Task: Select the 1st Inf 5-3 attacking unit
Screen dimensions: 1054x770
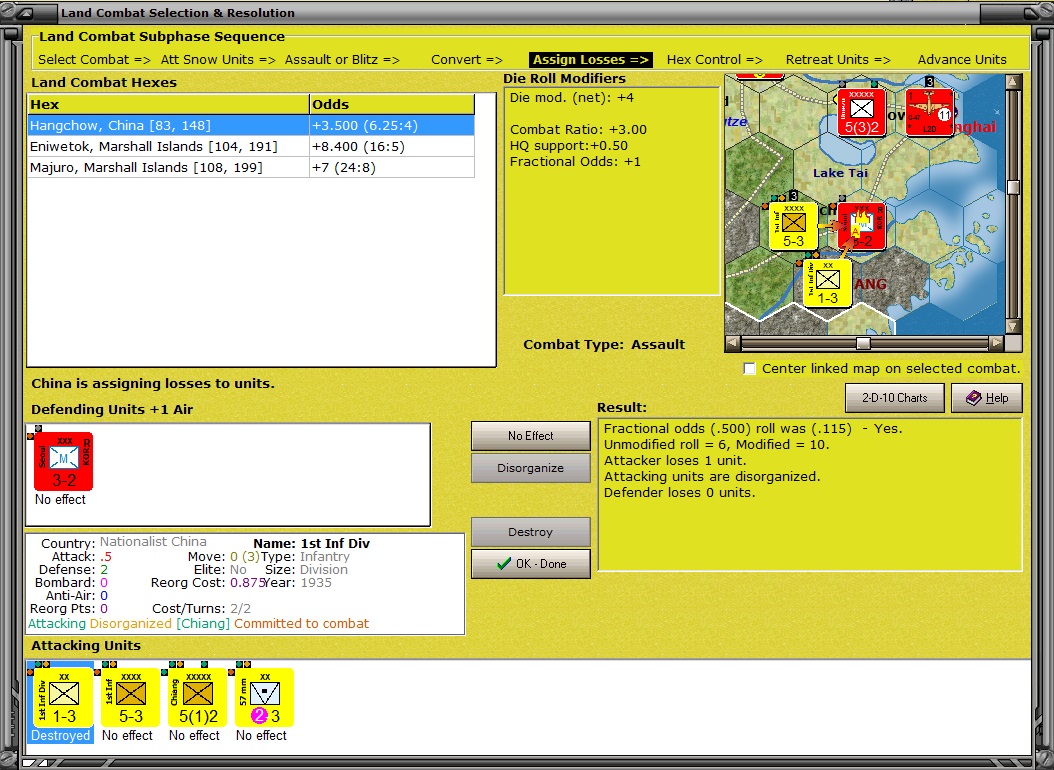Action: pos(130,697)
